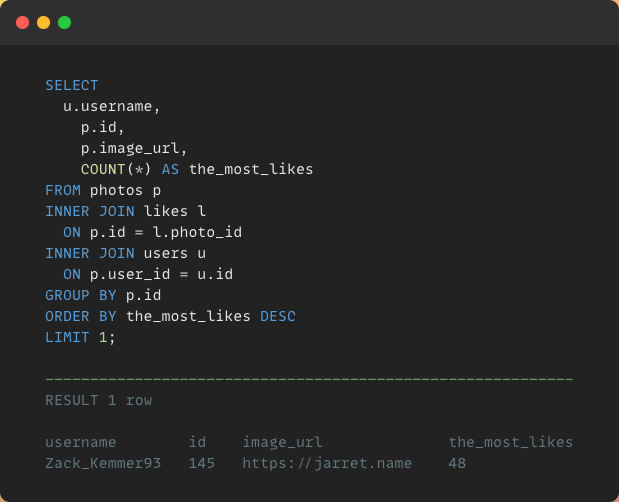Click the SELECT keyword

[x=72, y=85]
